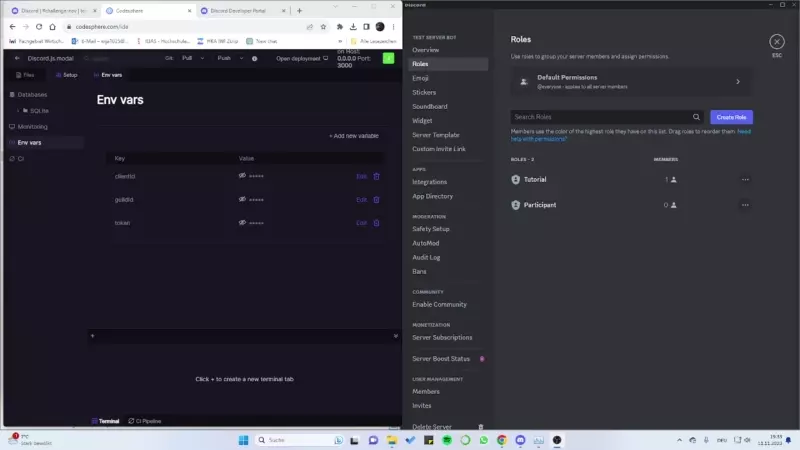Expand Default Permissions settings
Viewport: 800px width, 450px height.
pyautogui.click(x=738, y=82)
